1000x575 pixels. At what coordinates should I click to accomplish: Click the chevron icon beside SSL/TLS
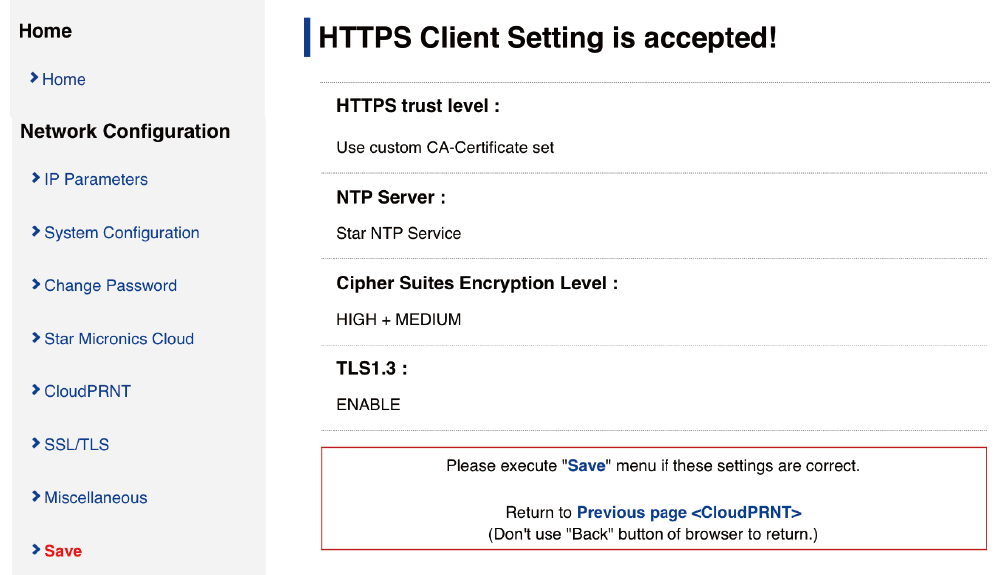tap(36, 444)
